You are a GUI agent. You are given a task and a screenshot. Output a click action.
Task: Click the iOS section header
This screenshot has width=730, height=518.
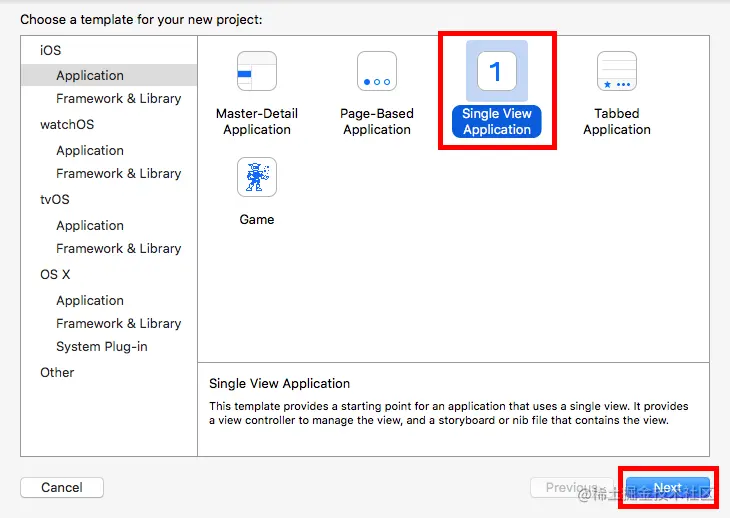(x=50, y=50)
